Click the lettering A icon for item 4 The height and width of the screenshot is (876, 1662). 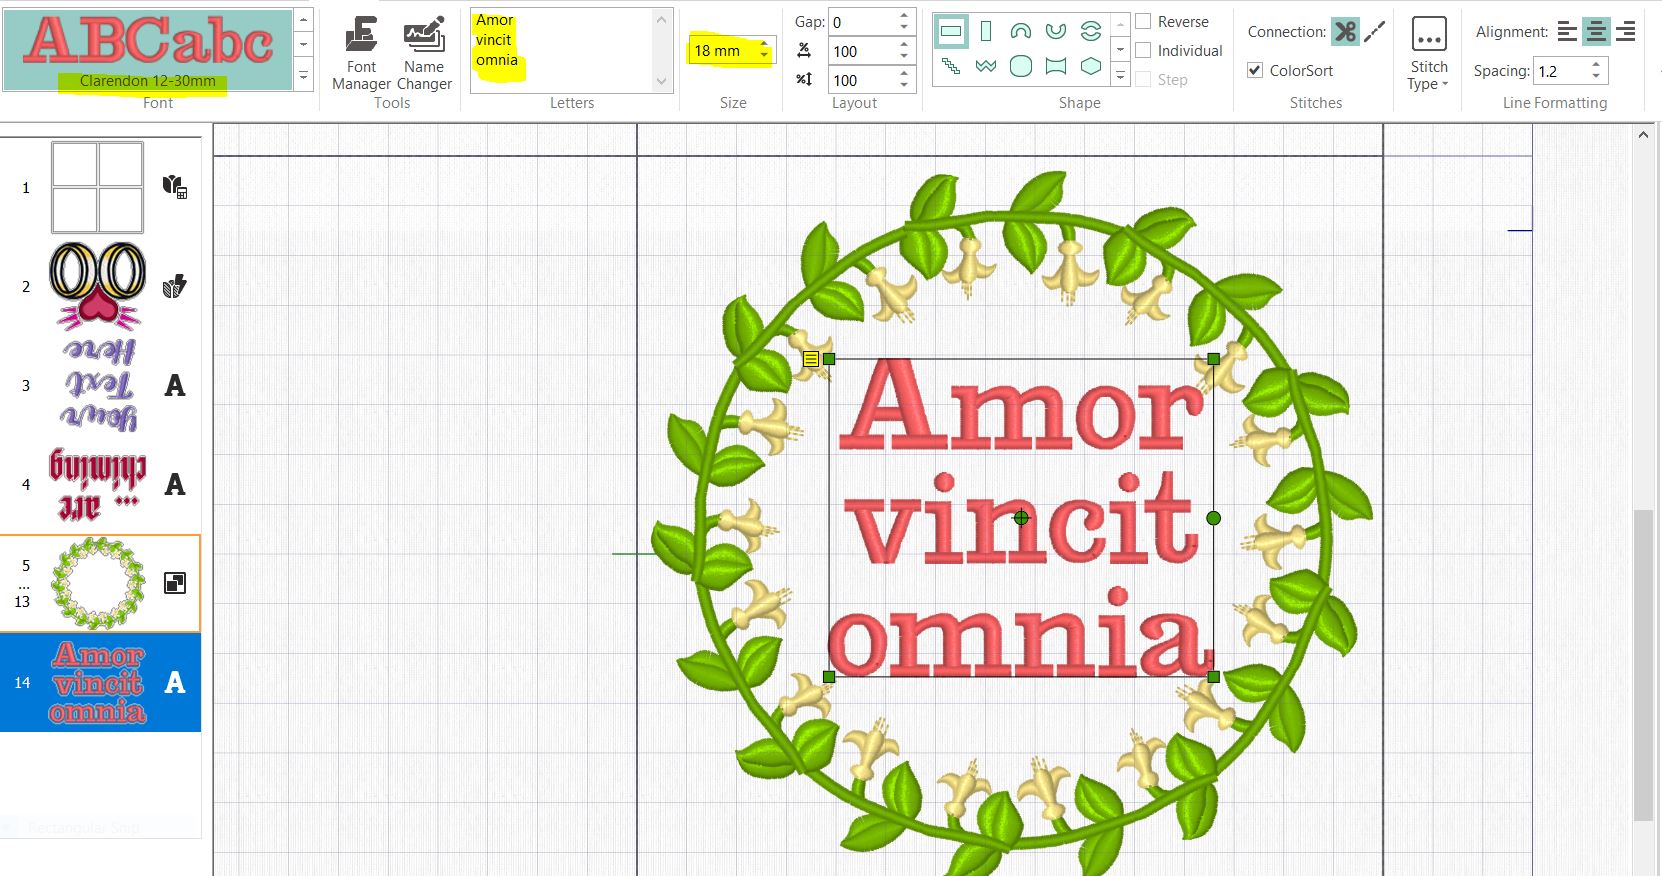(175, 484)
